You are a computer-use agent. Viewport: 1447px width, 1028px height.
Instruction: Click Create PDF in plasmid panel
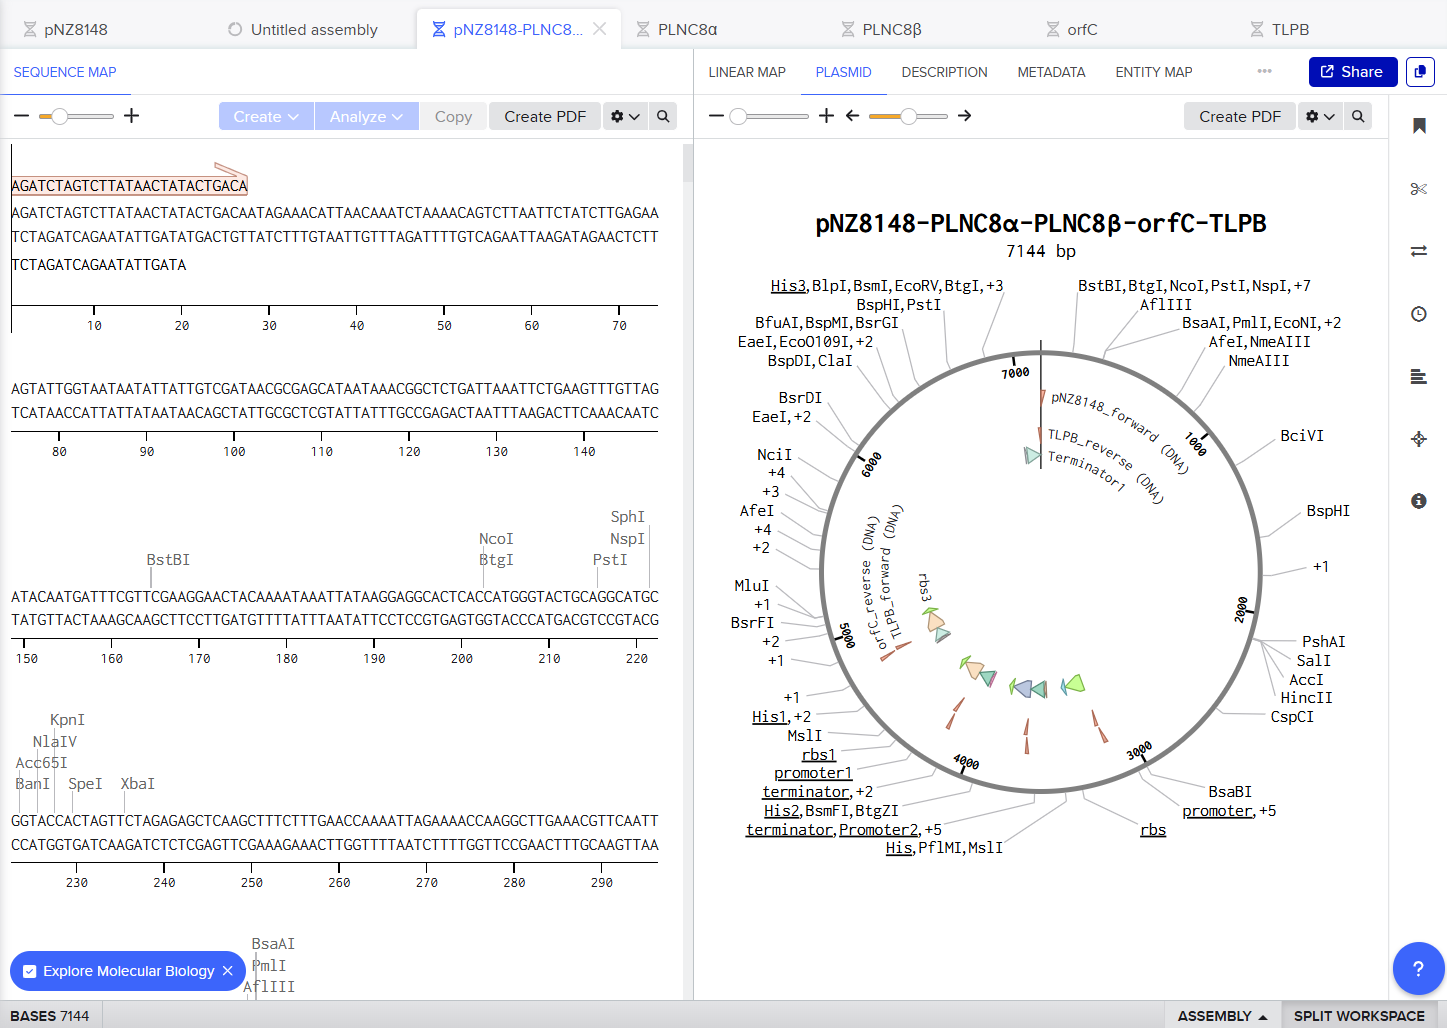[x=1240, y=116]
